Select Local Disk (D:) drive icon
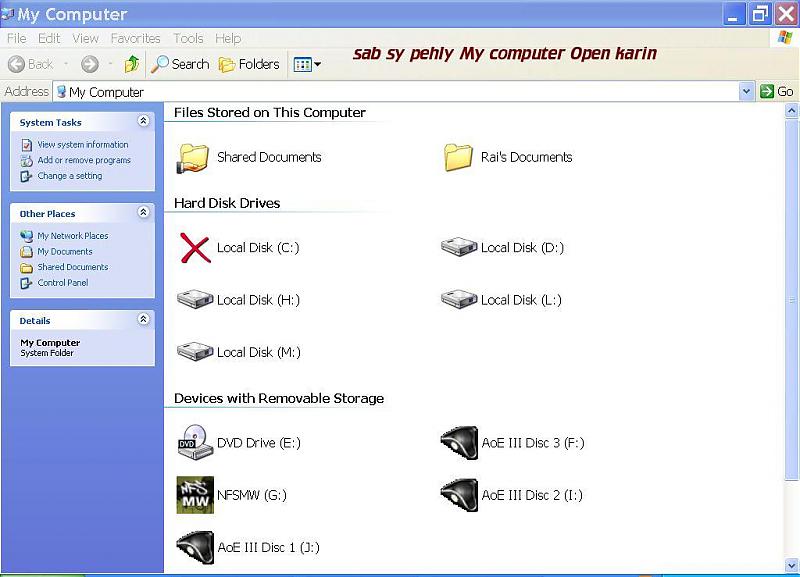 click(x=459, y=247)
